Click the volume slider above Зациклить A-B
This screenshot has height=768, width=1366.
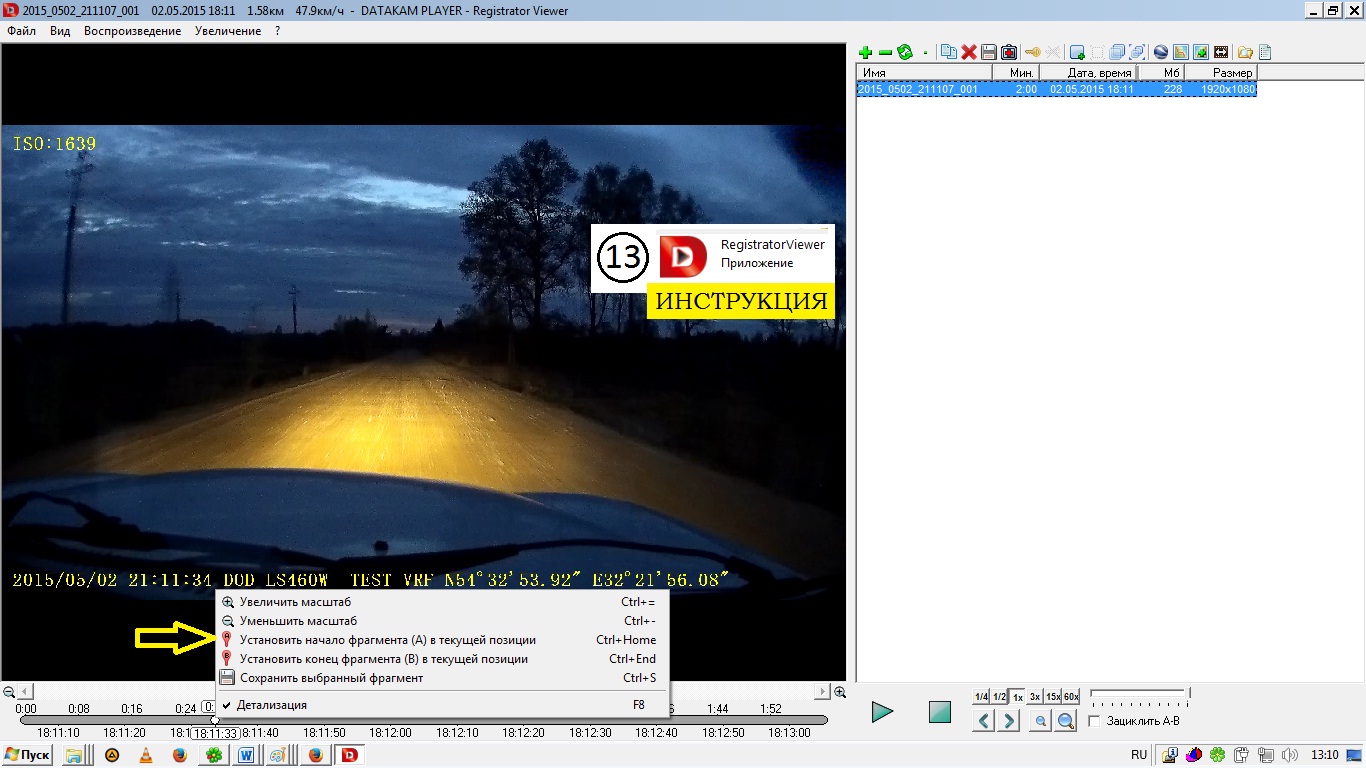[1138, 694]
